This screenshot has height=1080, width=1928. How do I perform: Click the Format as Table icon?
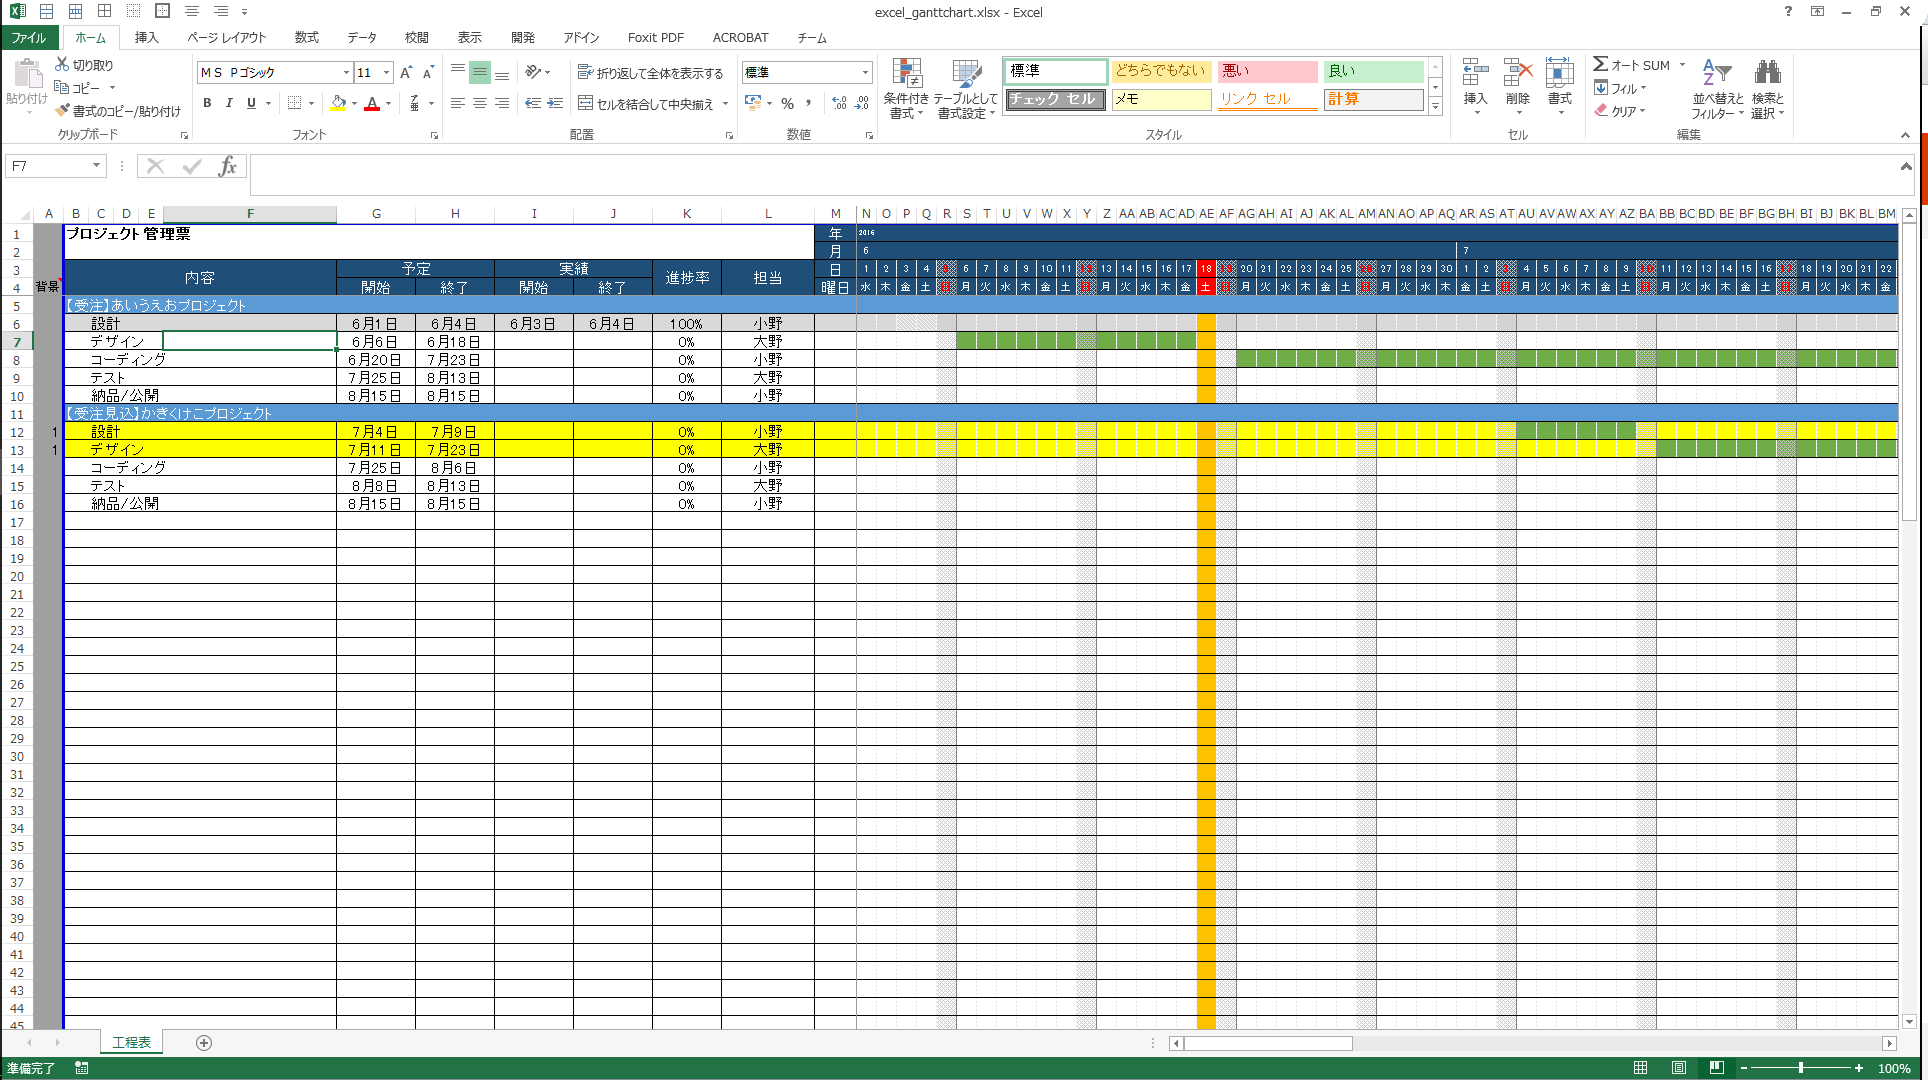[965, 74]
